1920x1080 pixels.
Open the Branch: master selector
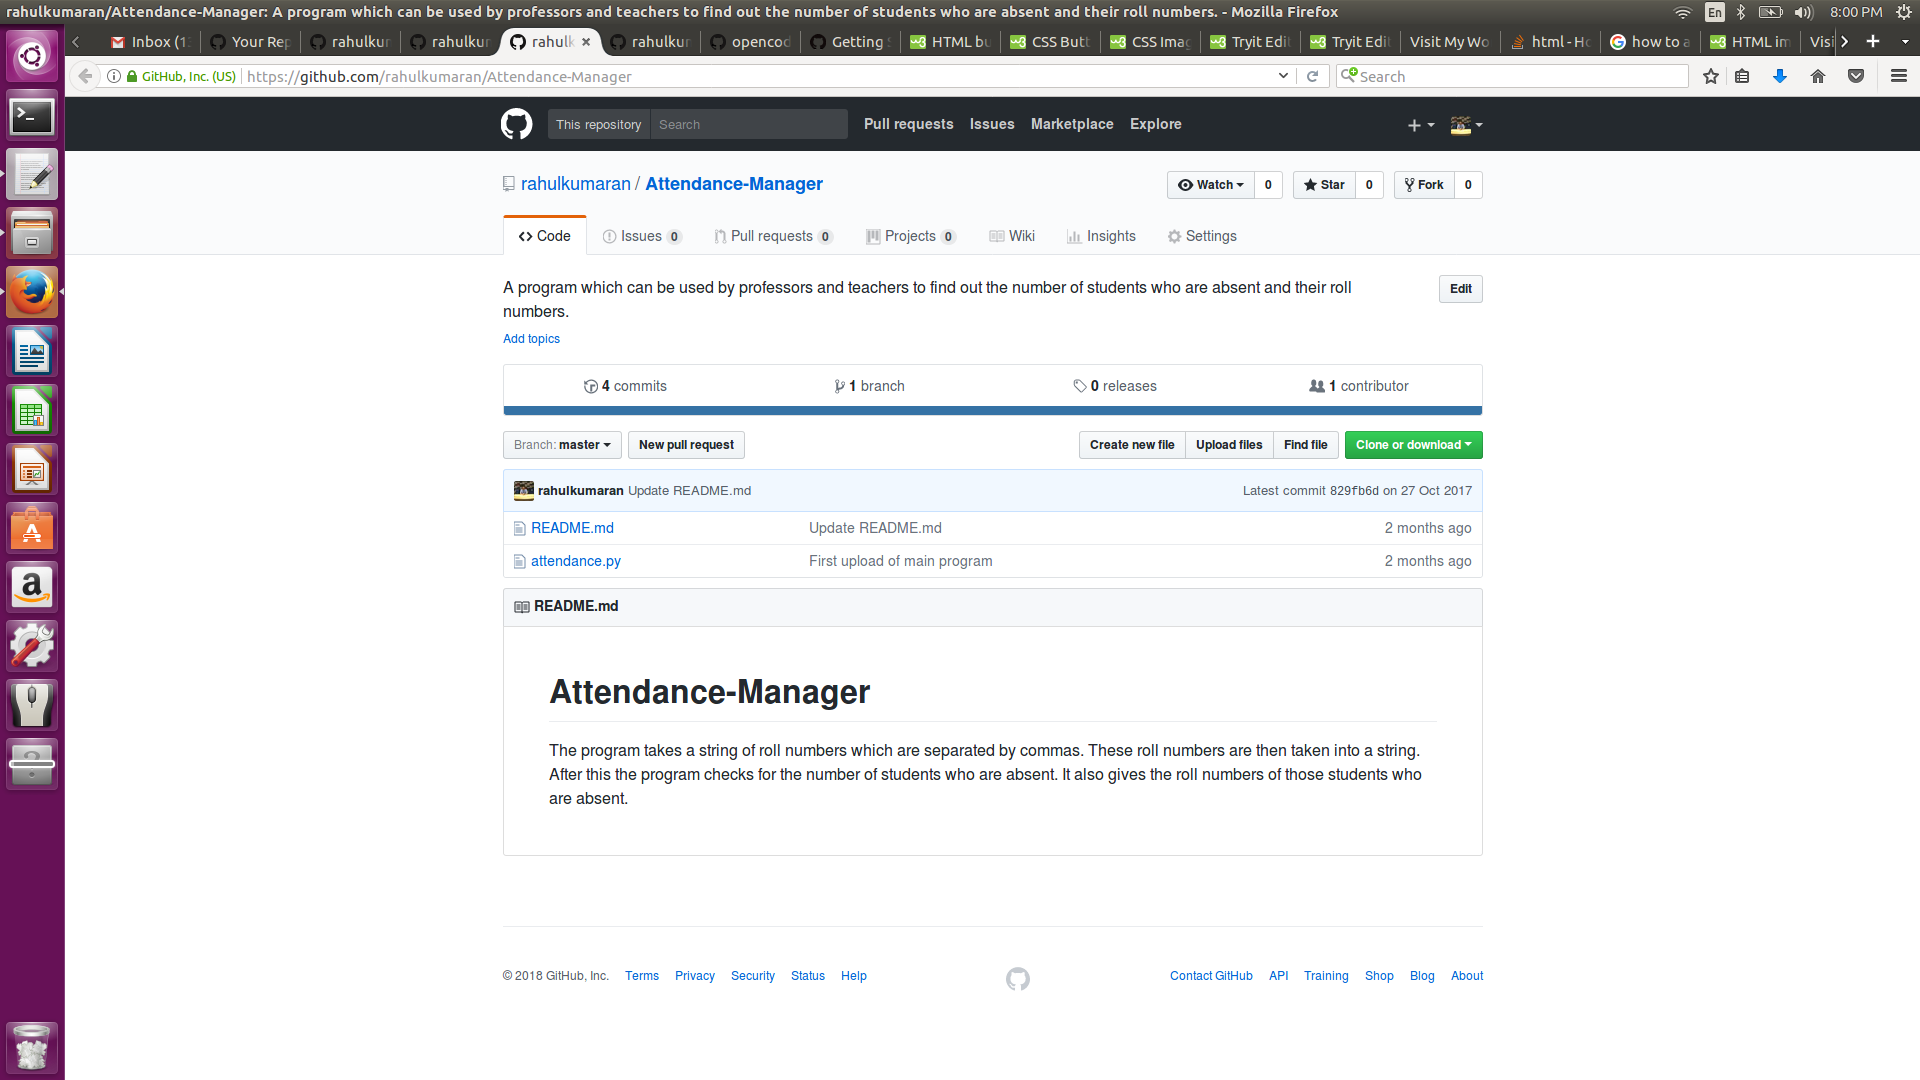[562, 445]
